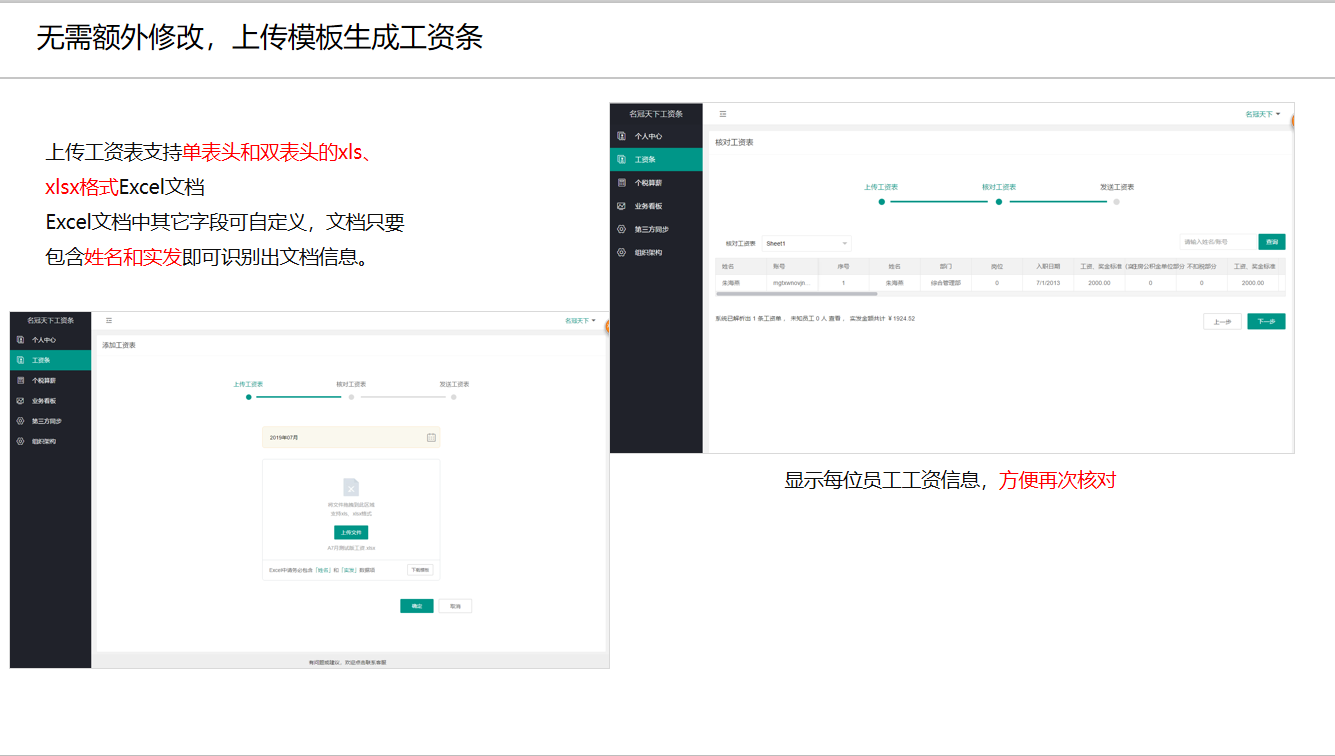Click the 2019年07月 month field
Screen dimensions: 1335x756
click(x=351, y=437)
